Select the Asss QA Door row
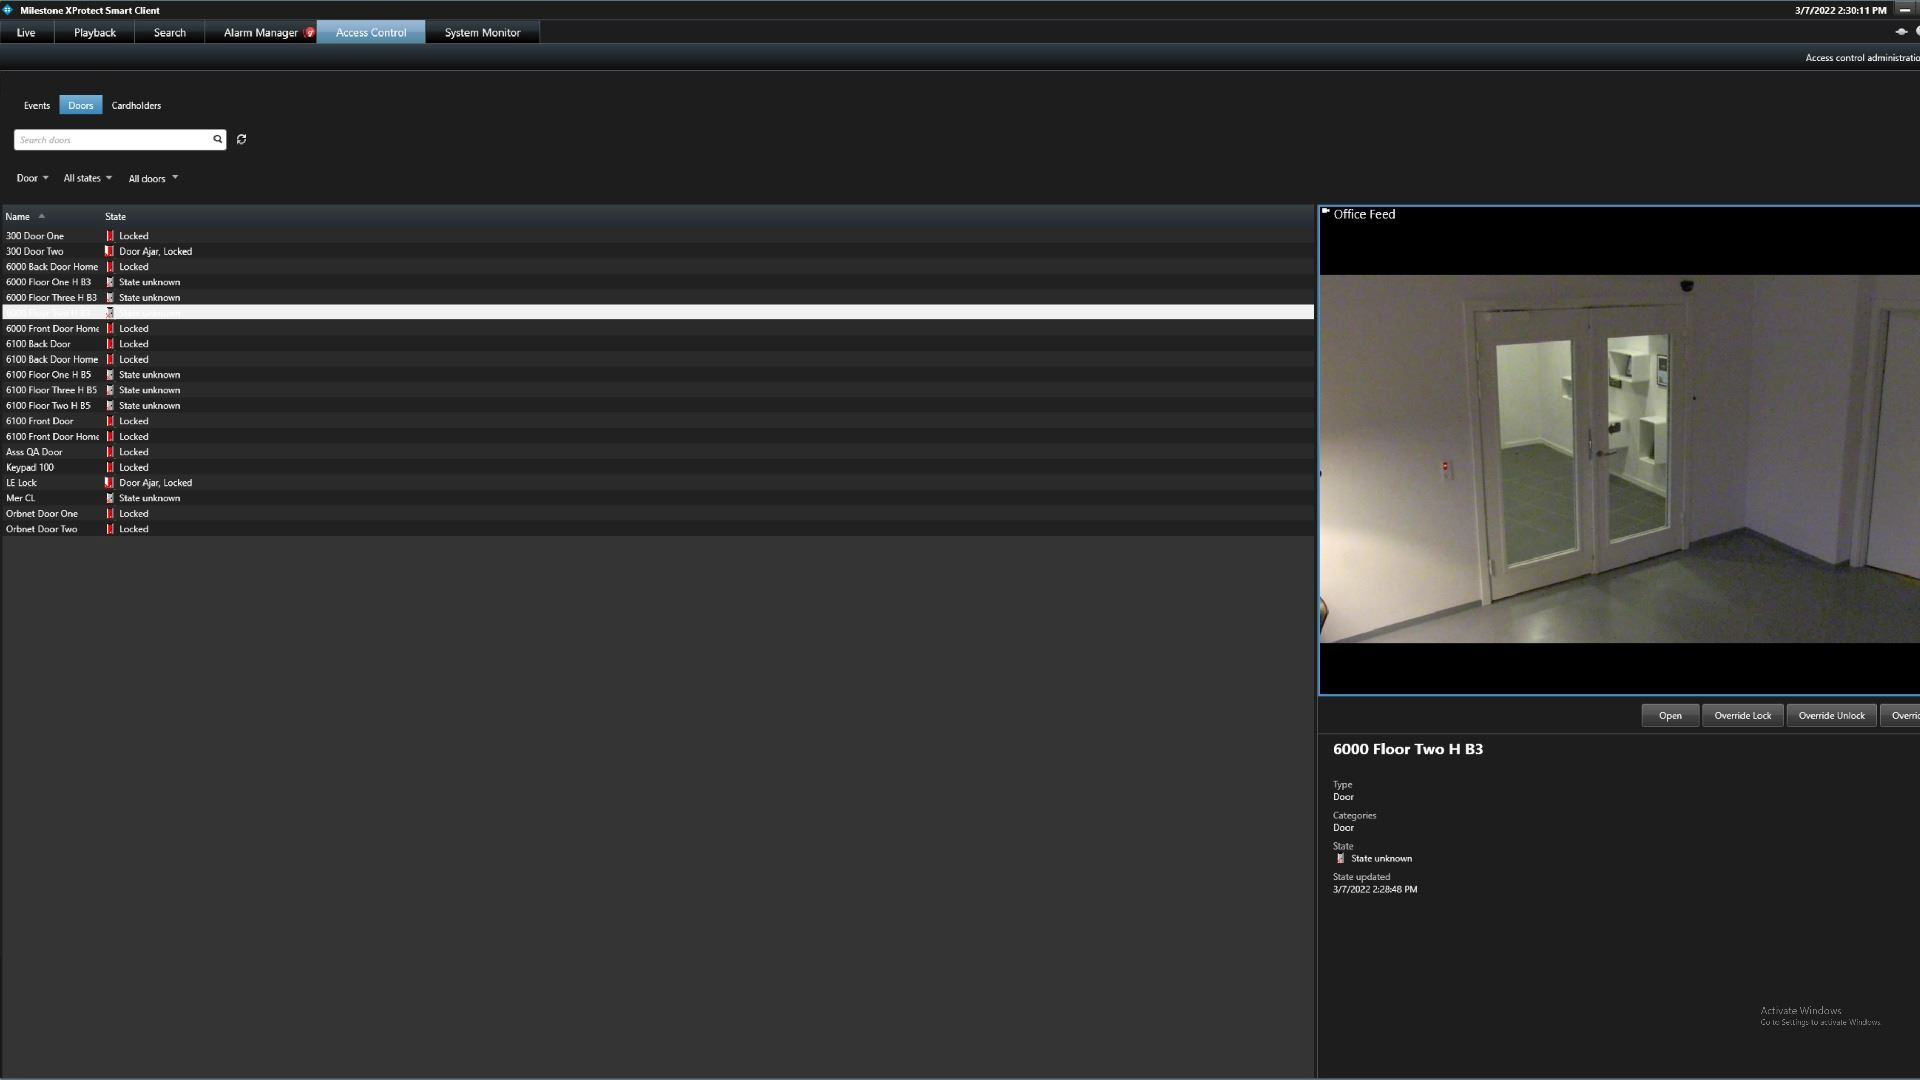Image resolution: width=1920 pixels, height=1080 pixels. pyautogui.click(x=658, y=452)
